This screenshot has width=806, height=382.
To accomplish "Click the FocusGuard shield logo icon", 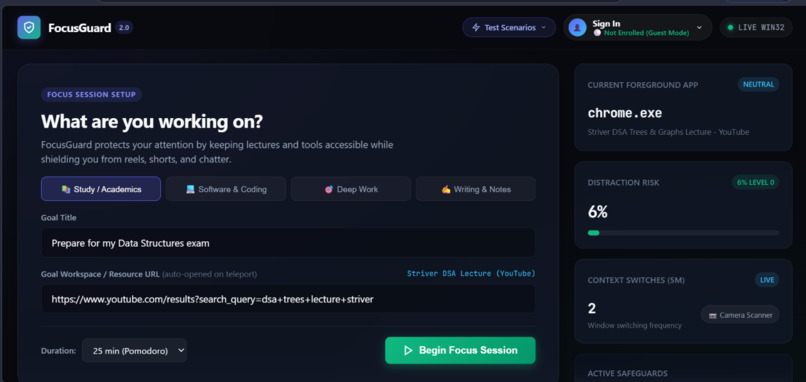I will point(29,27).
